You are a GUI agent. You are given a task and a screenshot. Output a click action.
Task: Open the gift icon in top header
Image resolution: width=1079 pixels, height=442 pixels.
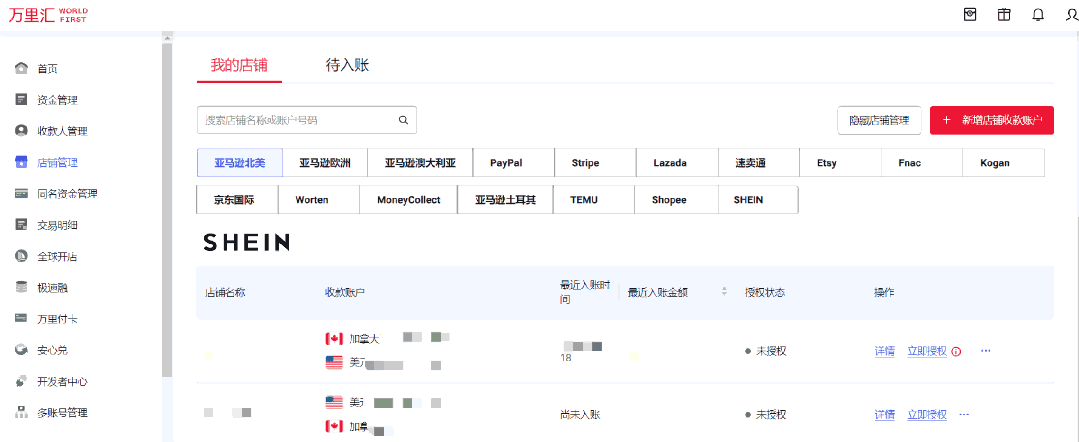(1004, 14)
